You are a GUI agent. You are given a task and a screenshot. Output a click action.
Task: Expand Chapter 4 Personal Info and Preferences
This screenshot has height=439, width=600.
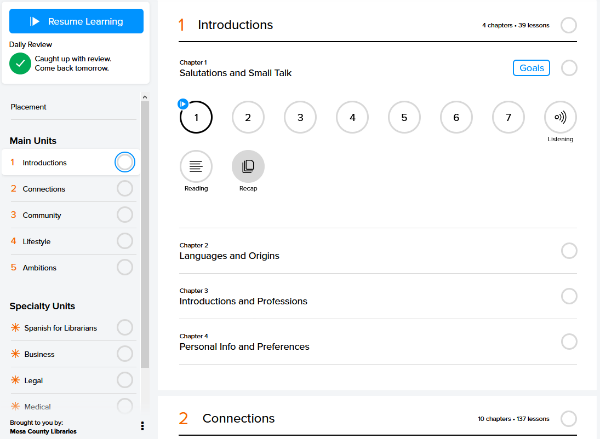tap(378, 342)
